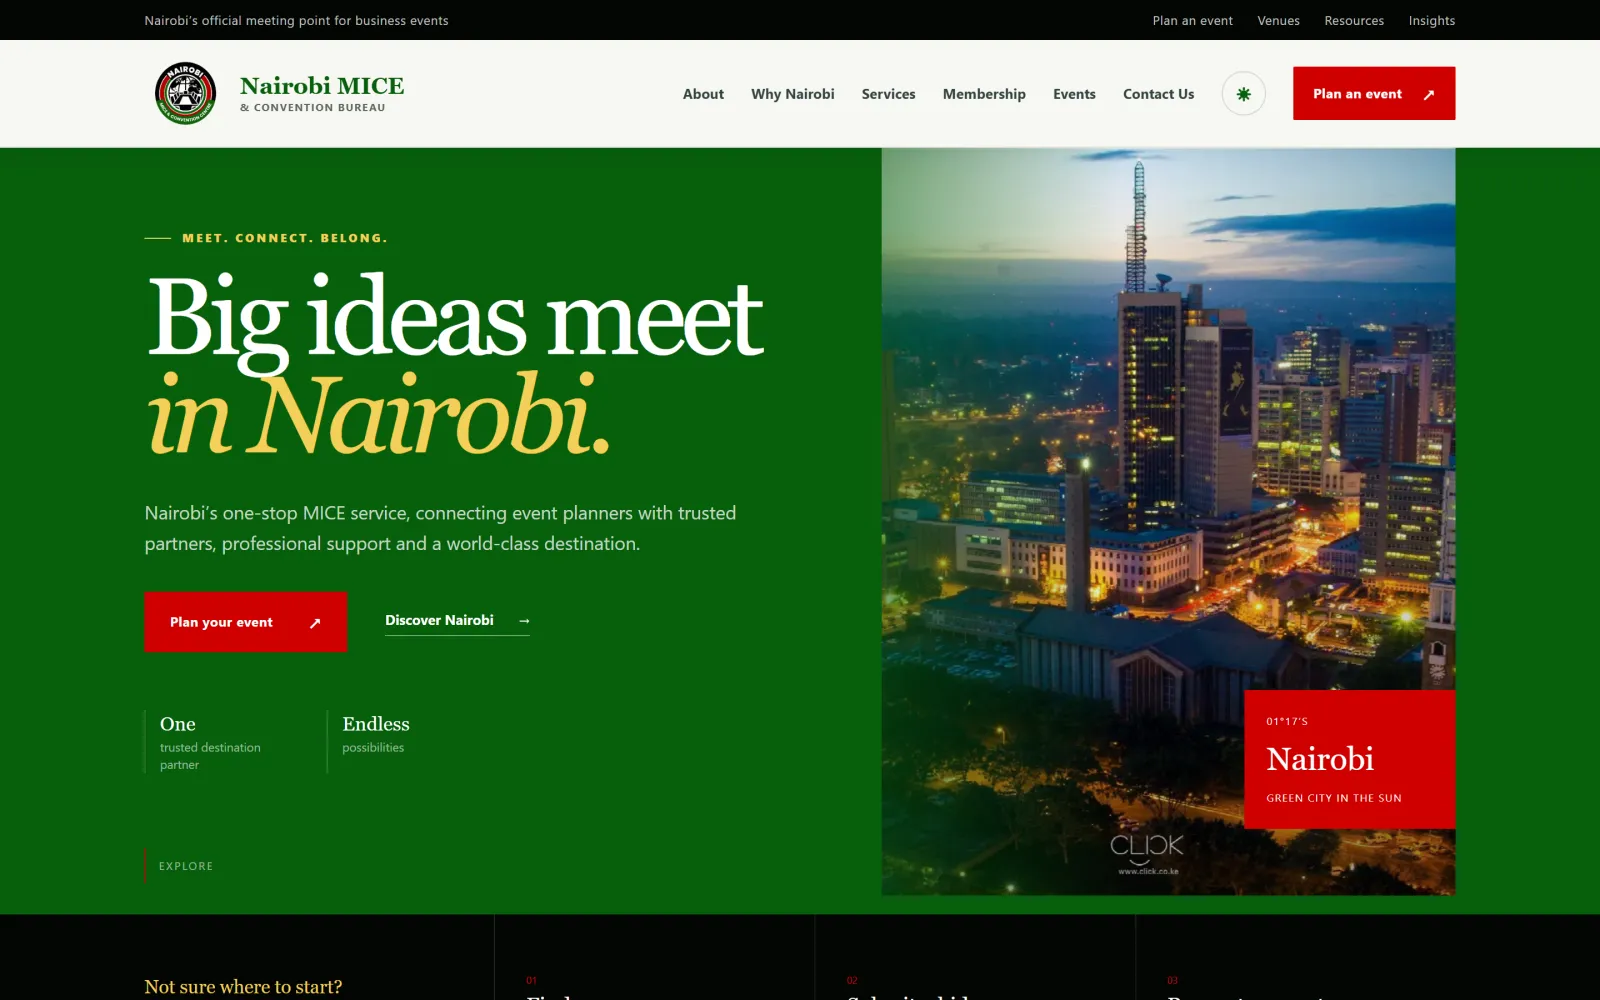Click the Nairobi MICE circular logo
1600x1000 pixels.
click(185, 93)
